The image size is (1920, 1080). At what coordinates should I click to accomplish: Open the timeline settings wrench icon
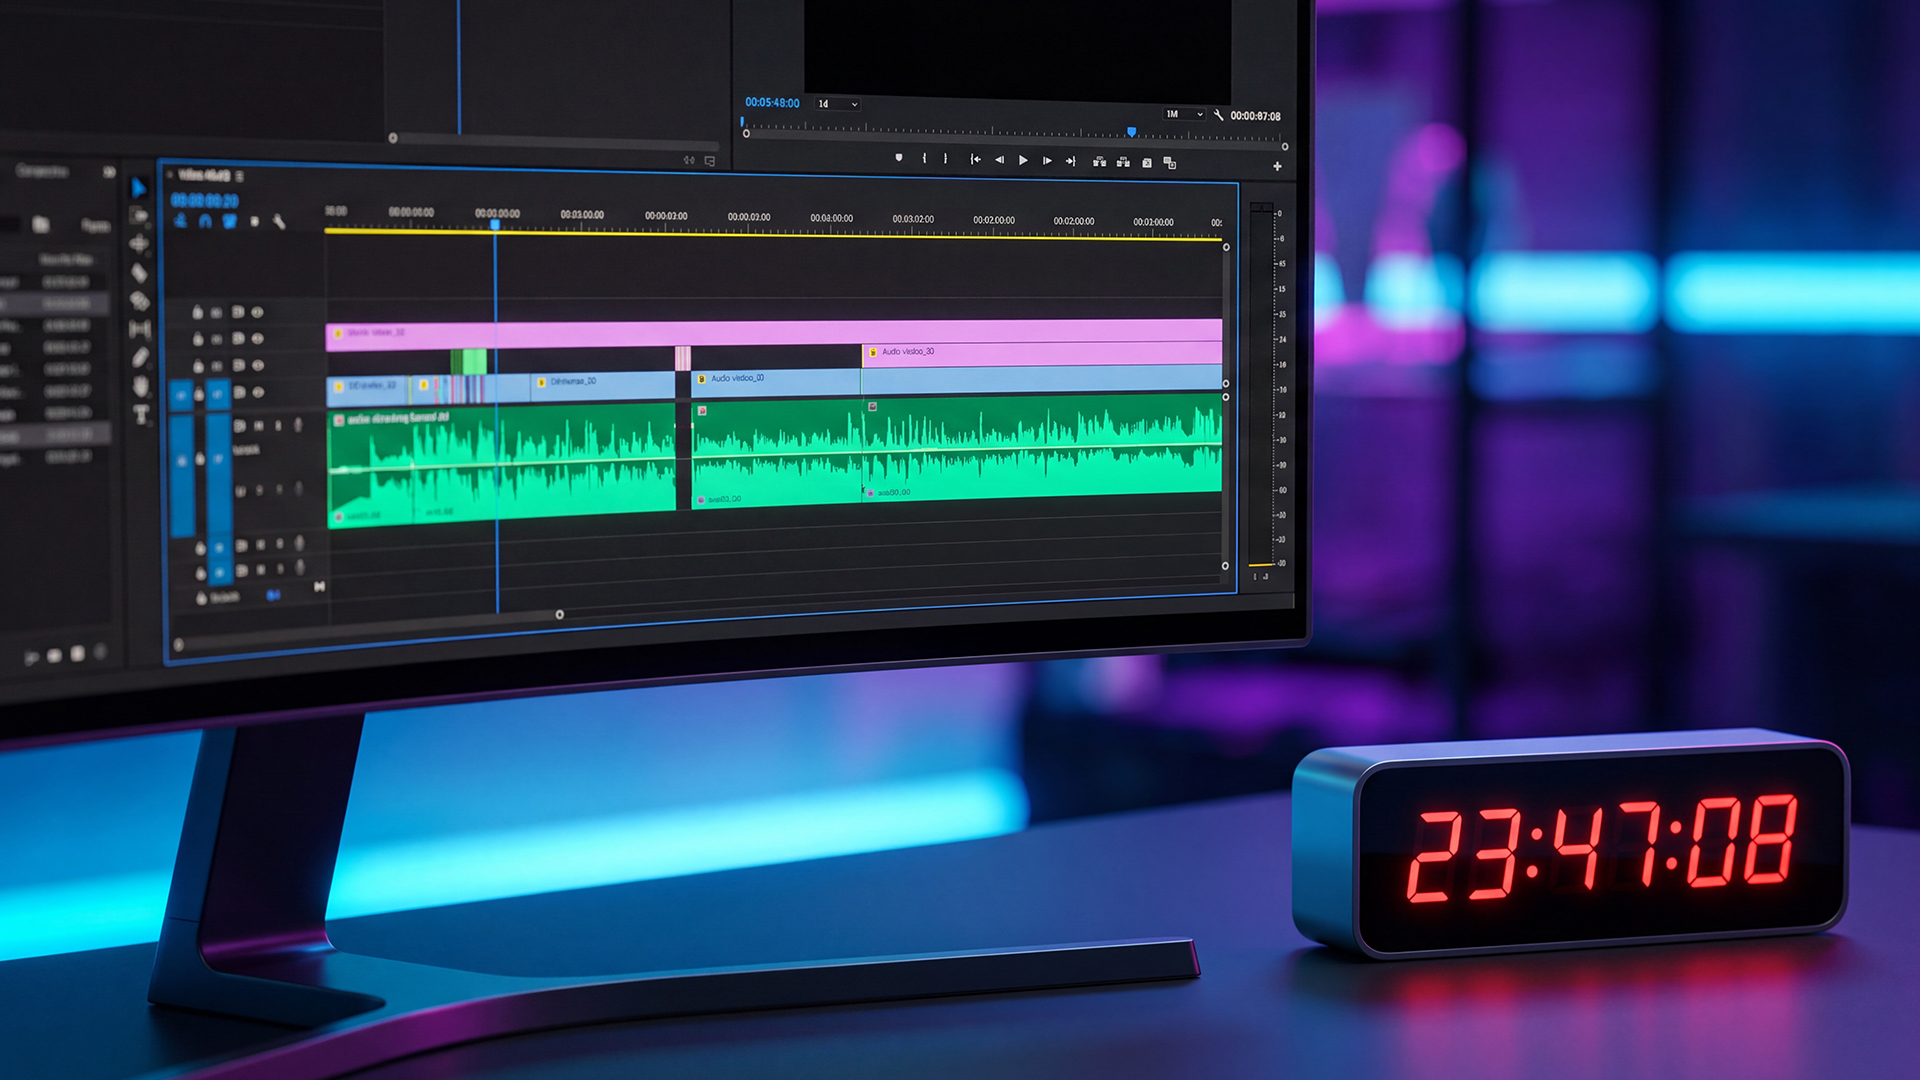pyautogui.click(x=278, y=221)
